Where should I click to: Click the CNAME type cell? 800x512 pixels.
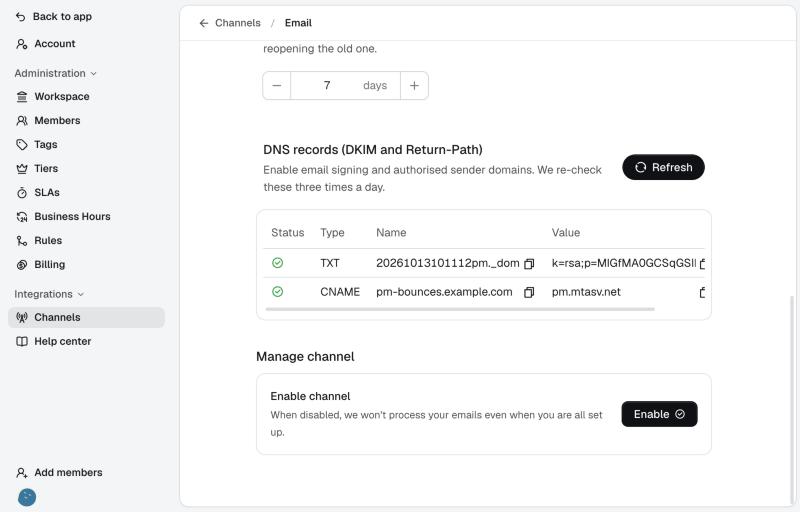pyautogui.click(x=340, y=292)
